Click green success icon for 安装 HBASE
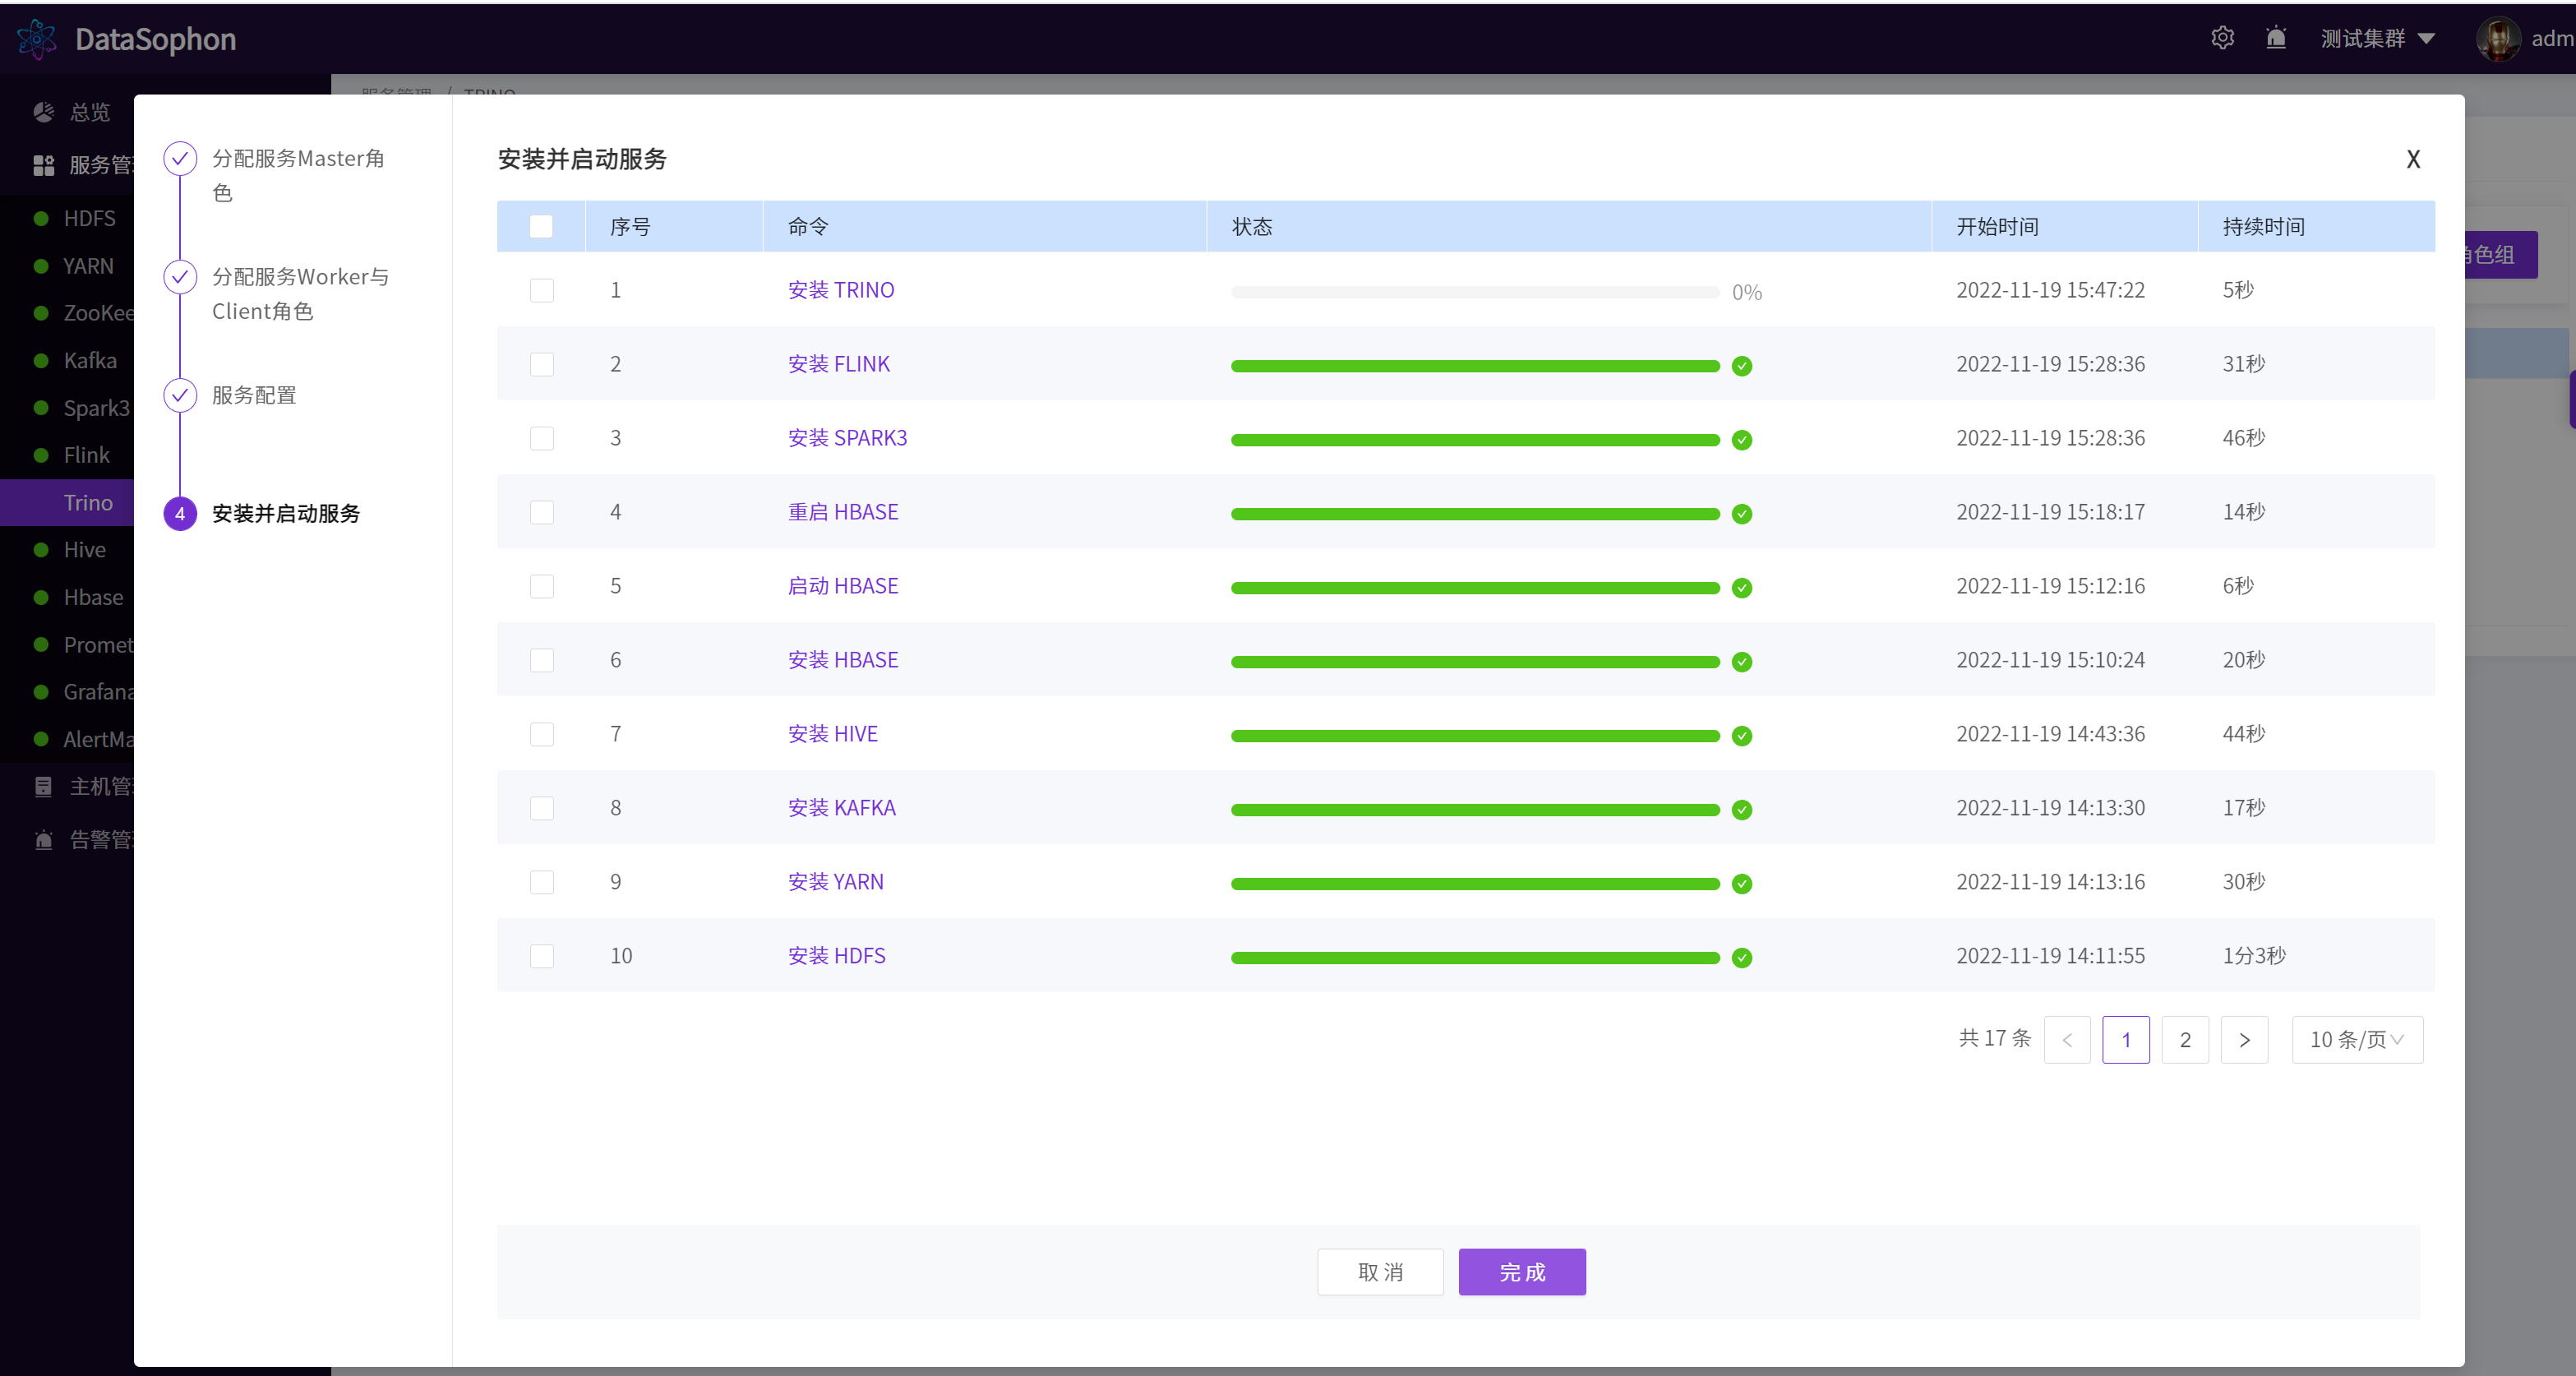The width and height of the screenshot is (2576, 1376). tap(1742, 662)
